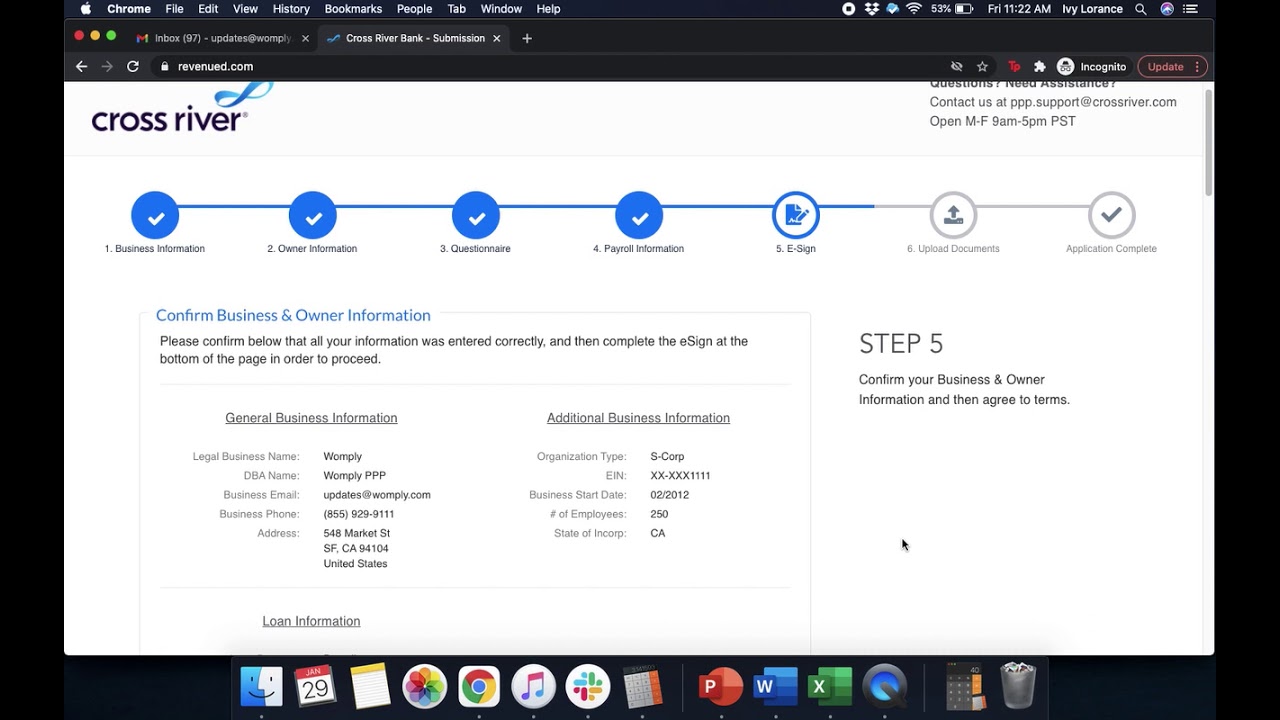This screenshot has height=720, width=1280.
Task: Open a new tab with plus button
Action: coord(527,38)
